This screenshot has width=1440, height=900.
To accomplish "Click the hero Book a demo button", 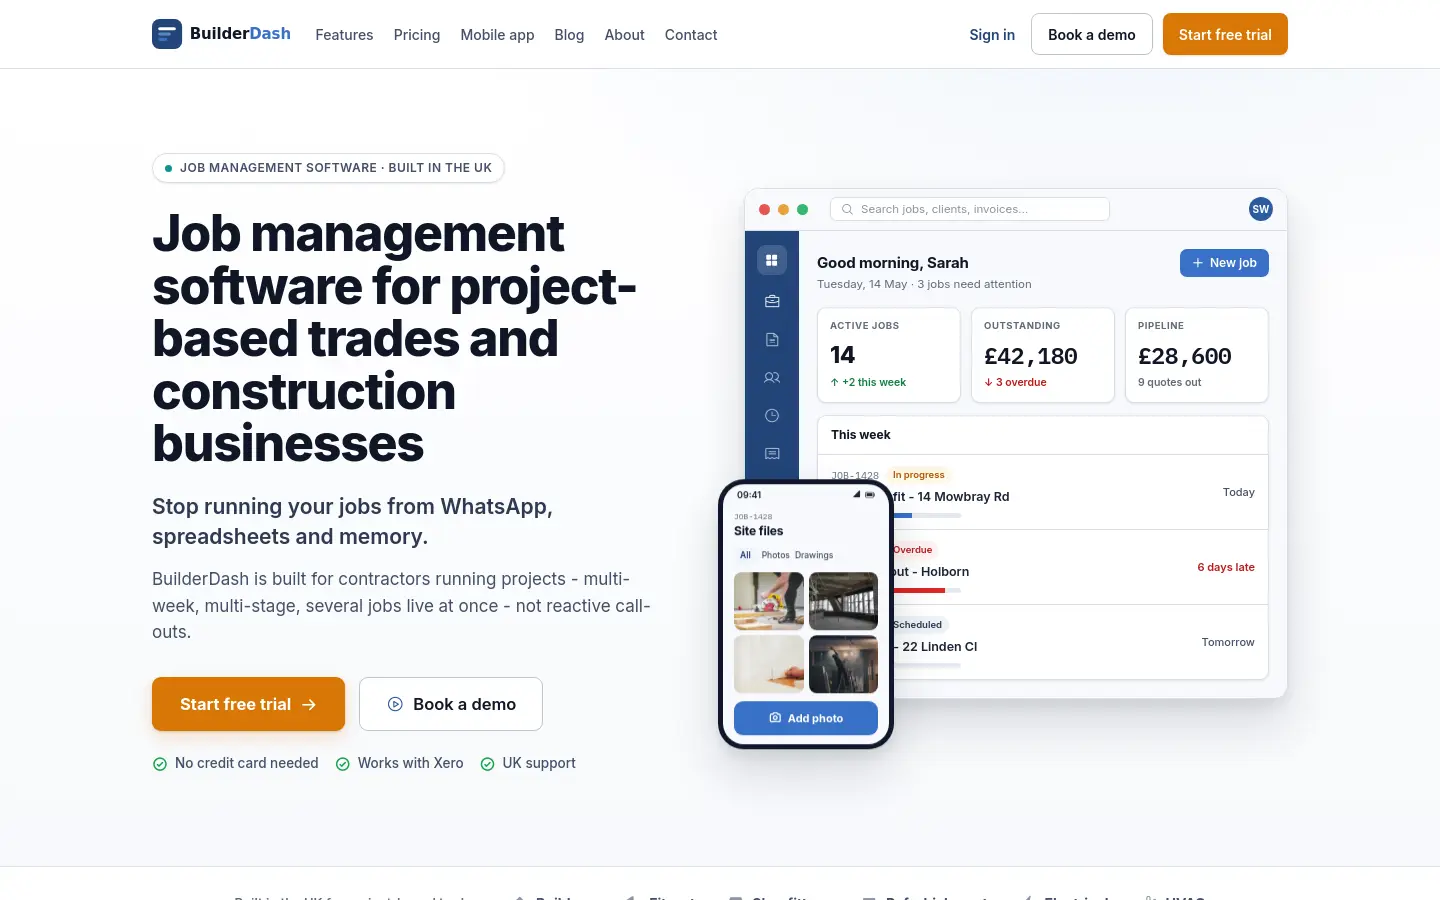I will tap(451, 704).
